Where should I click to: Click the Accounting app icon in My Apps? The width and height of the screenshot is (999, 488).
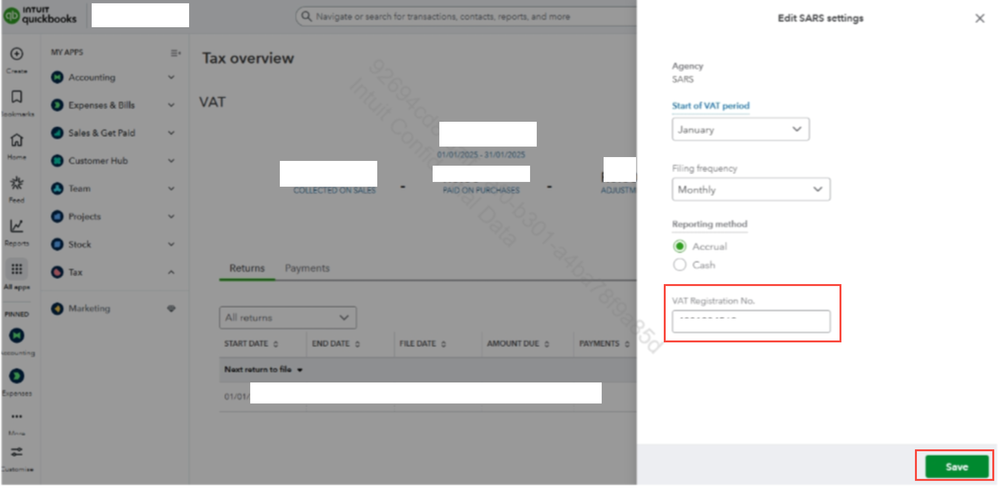click(x=57, y=77)
